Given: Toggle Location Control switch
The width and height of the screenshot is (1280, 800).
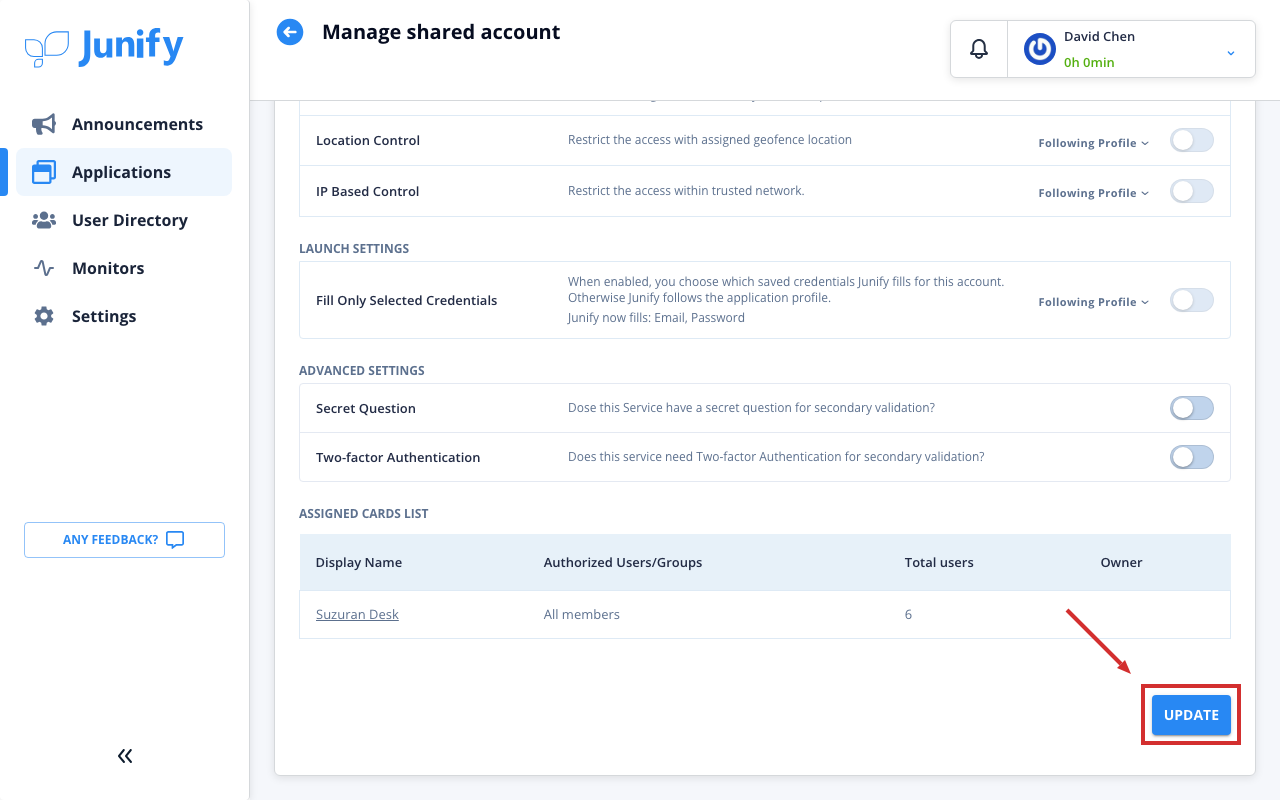Looking at the screenshot, I should click(1192, 140).
